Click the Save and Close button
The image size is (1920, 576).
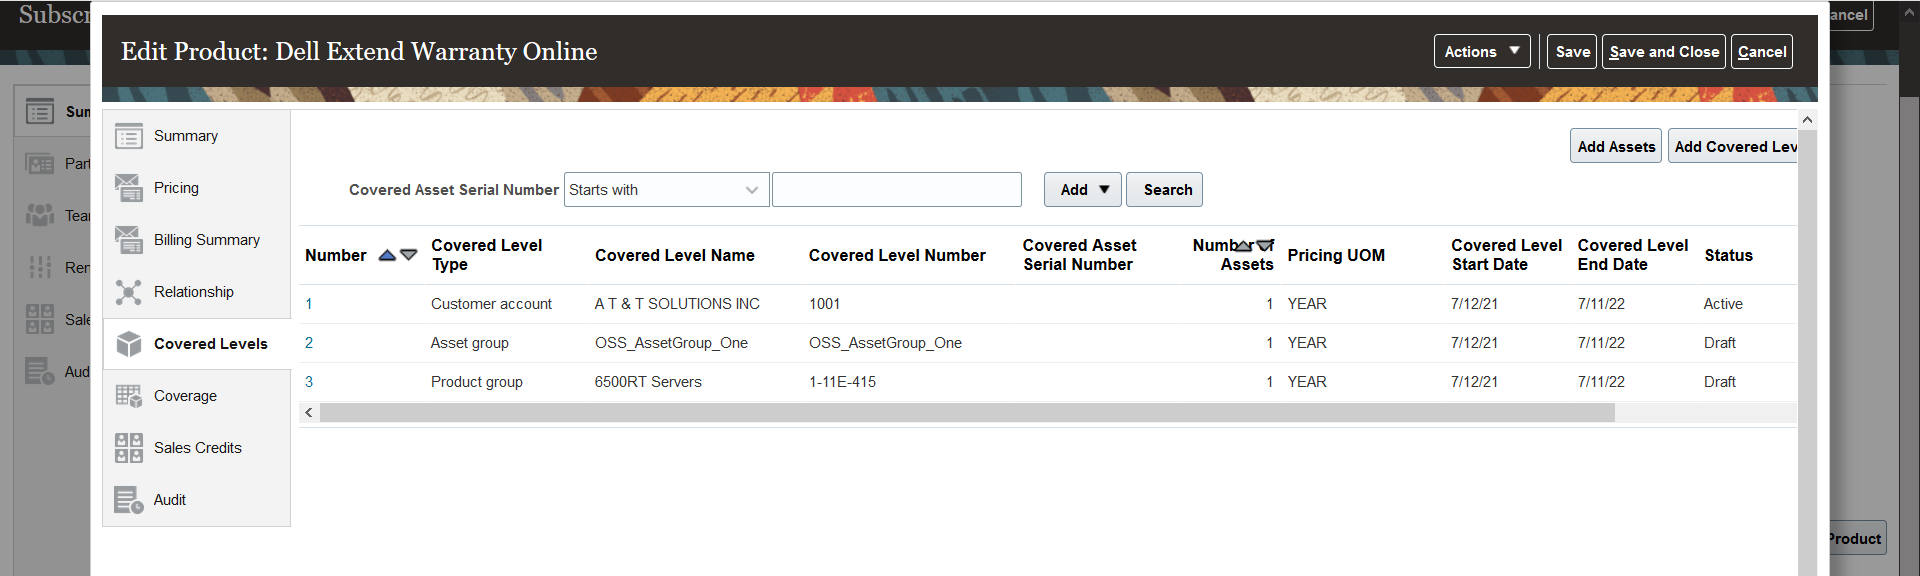tap(1664, 52)
